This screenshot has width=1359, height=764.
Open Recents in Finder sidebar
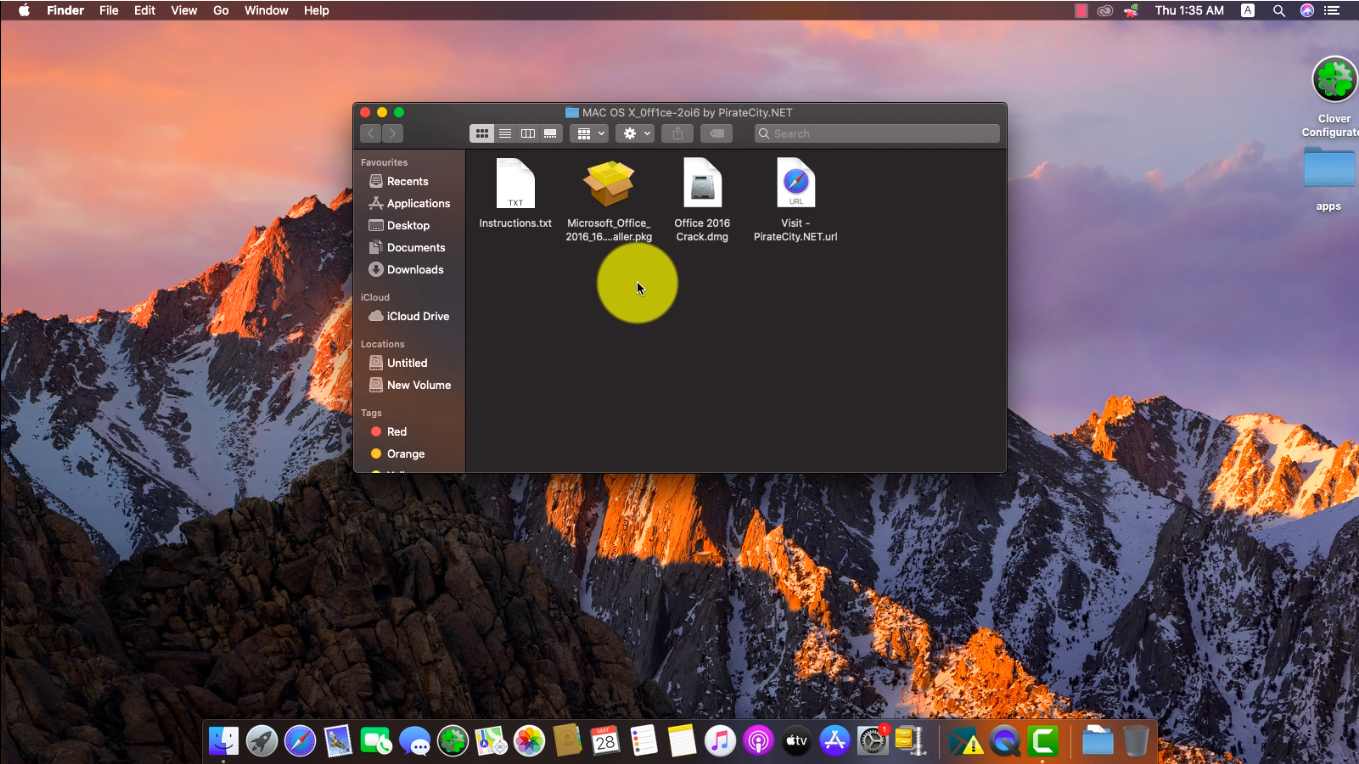(408, 181)
